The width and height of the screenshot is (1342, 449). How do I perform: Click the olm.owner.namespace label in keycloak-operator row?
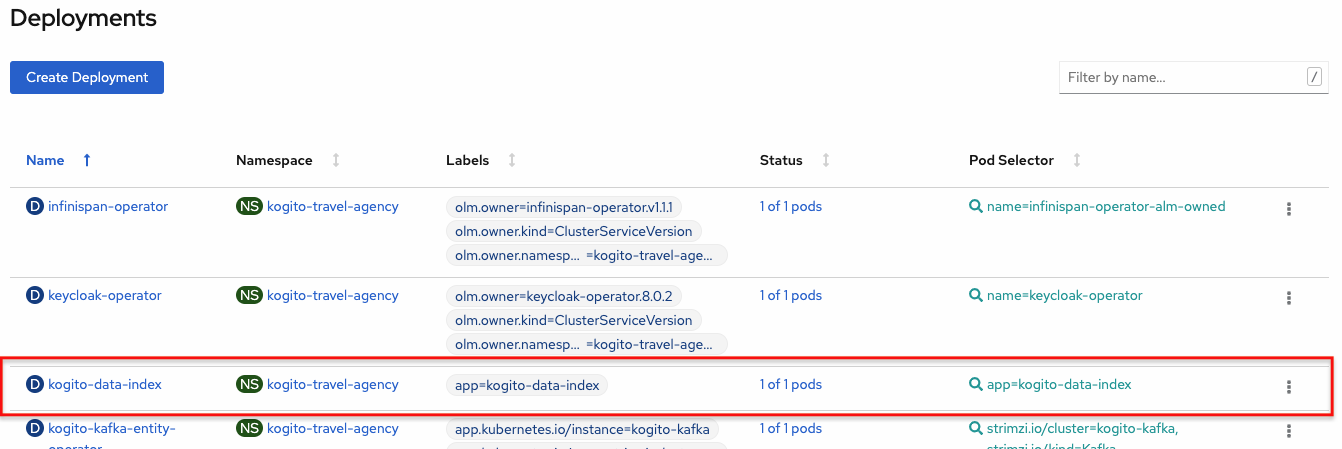(x=587, y=345)
